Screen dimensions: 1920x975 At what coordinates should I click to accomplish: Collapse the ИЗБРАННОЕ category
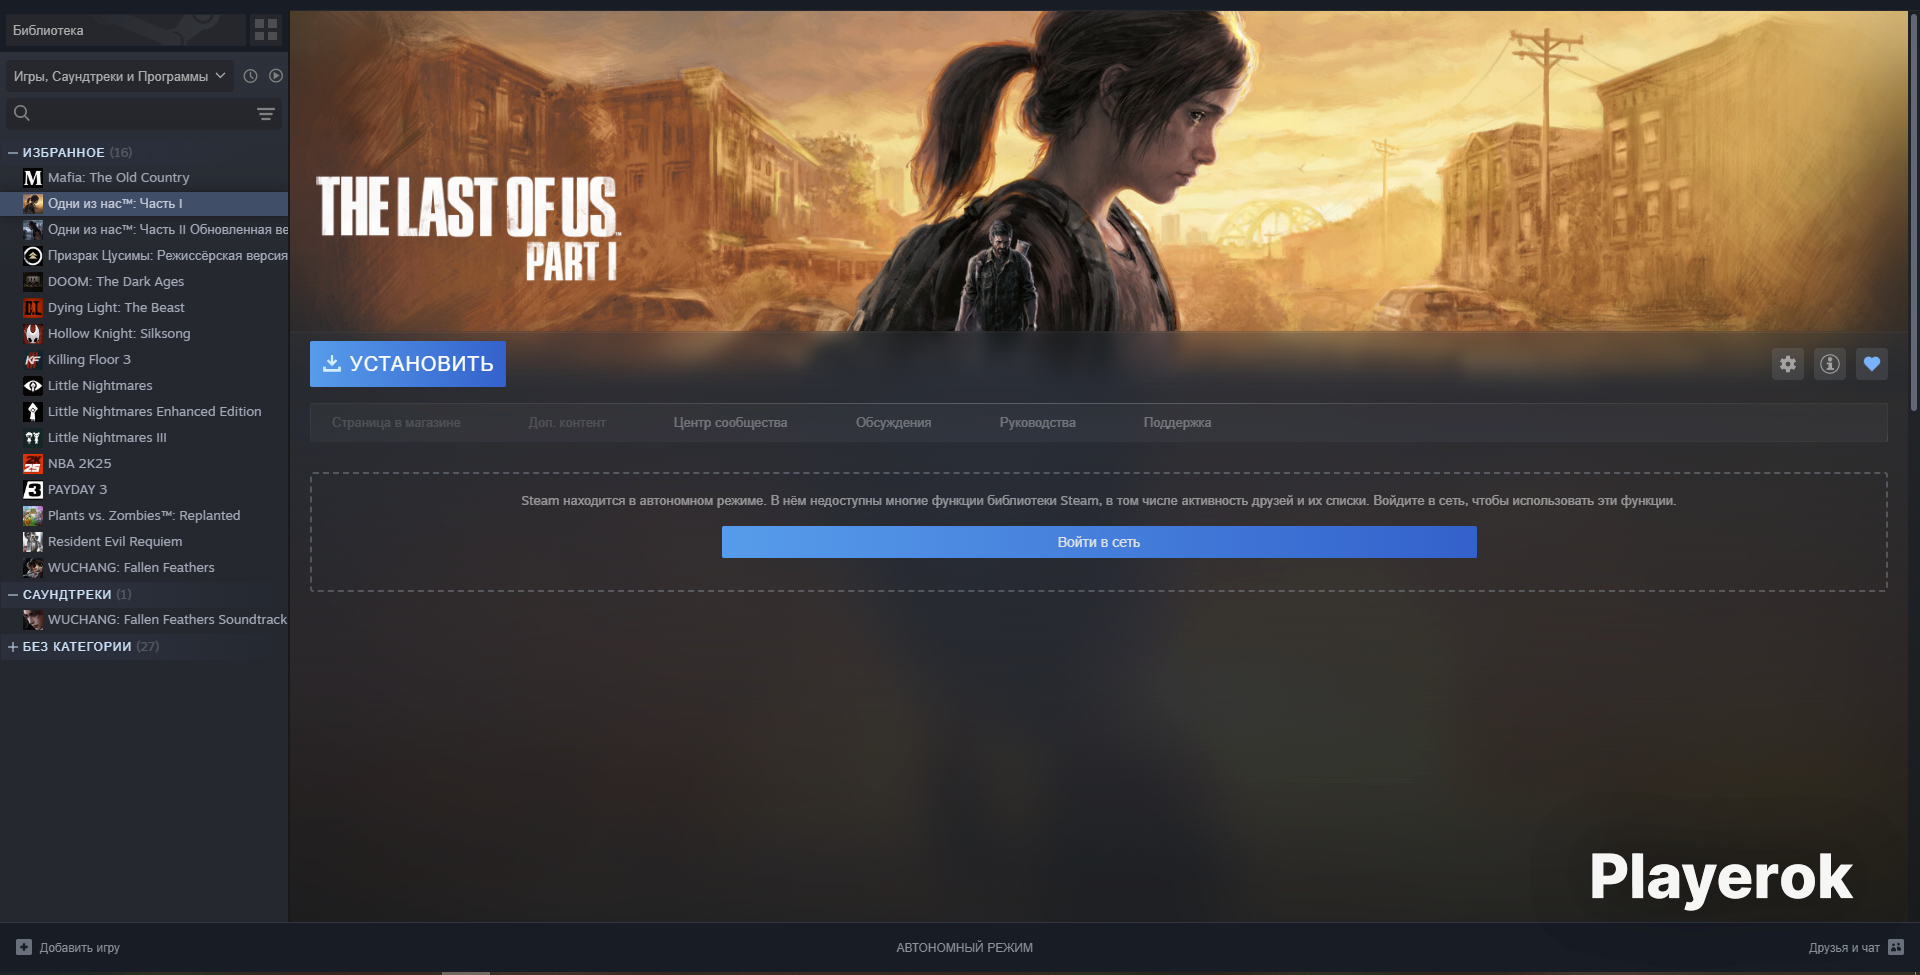[x=13, y=153]
